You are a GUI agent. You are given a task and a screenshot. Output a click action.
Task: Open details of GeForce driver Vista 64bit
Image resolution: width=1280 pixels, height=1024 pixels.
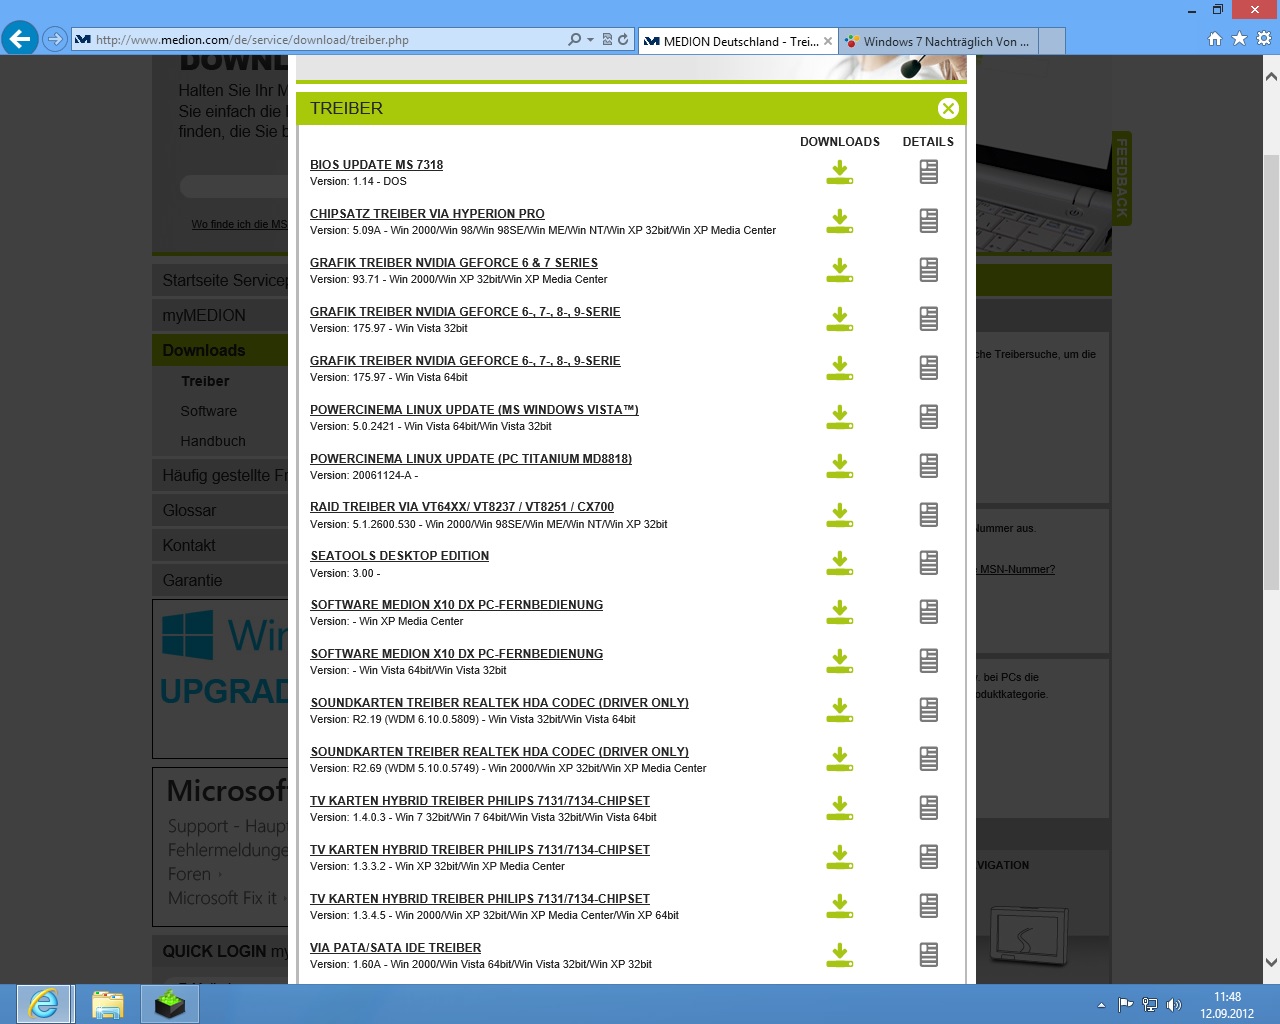click(929, 368)
